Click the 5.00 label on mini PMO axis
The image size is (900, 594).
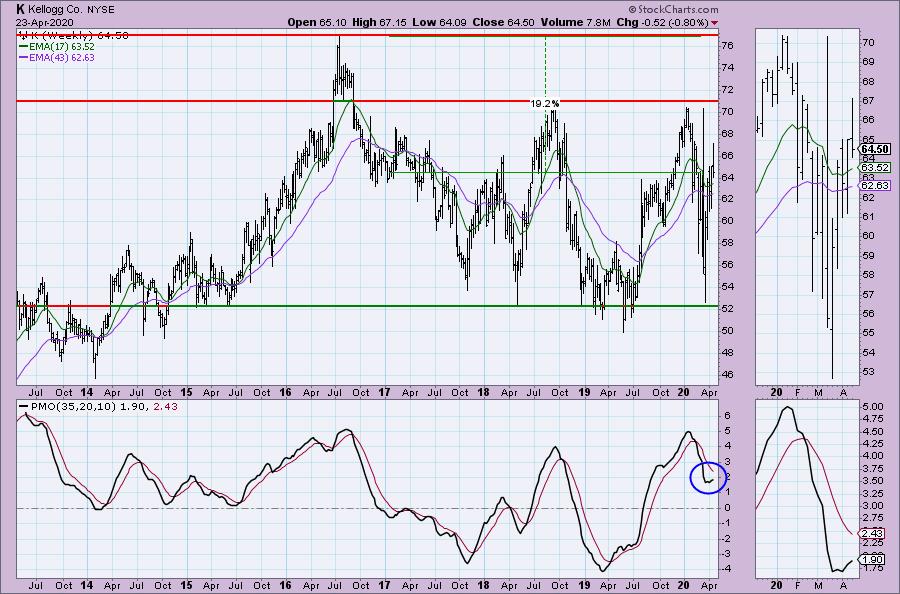(872, 406)
